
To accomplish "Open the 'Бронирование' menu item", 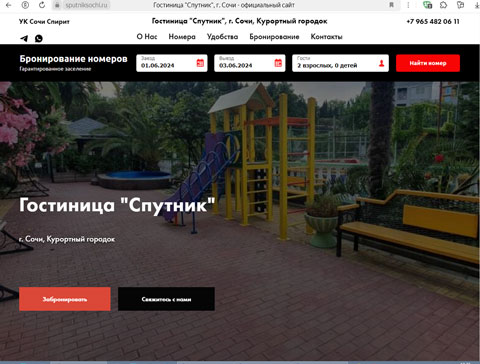I will point(274,37).
